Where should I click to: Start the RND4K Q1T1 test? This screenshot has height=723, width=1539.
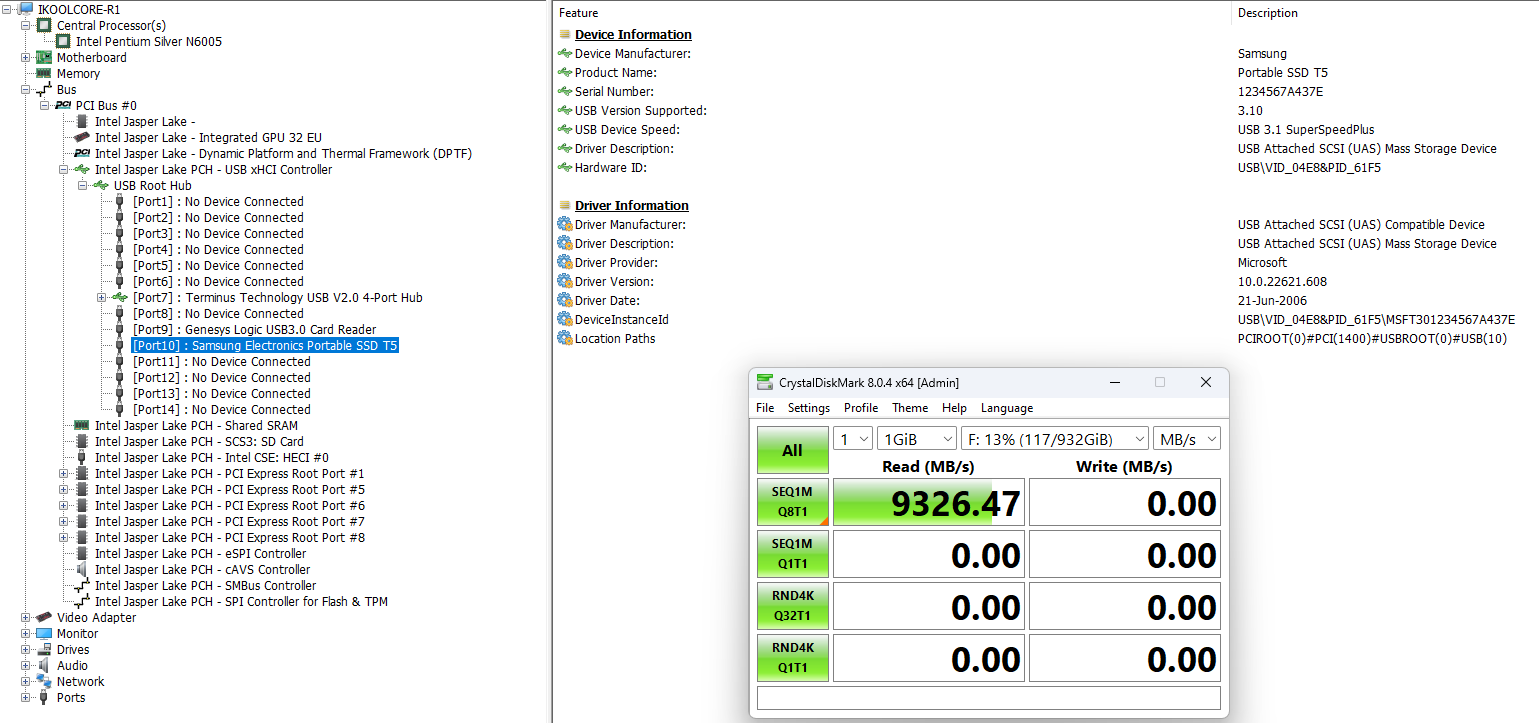pyautogui.click(x=793, y=658)
